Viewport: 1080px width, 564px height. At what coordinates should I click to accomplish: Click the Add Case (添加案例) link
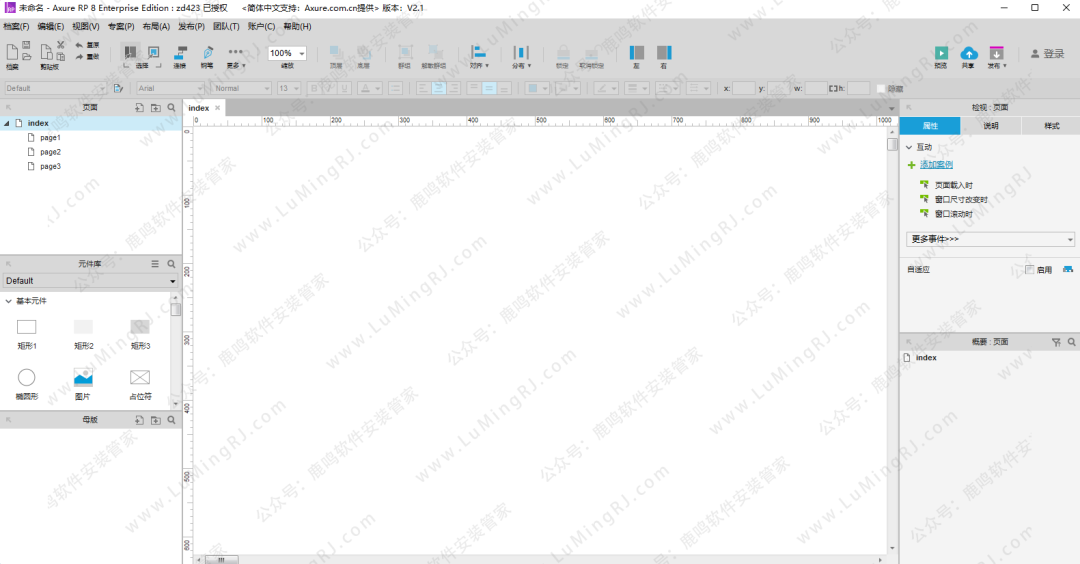[x=936, y=165]
